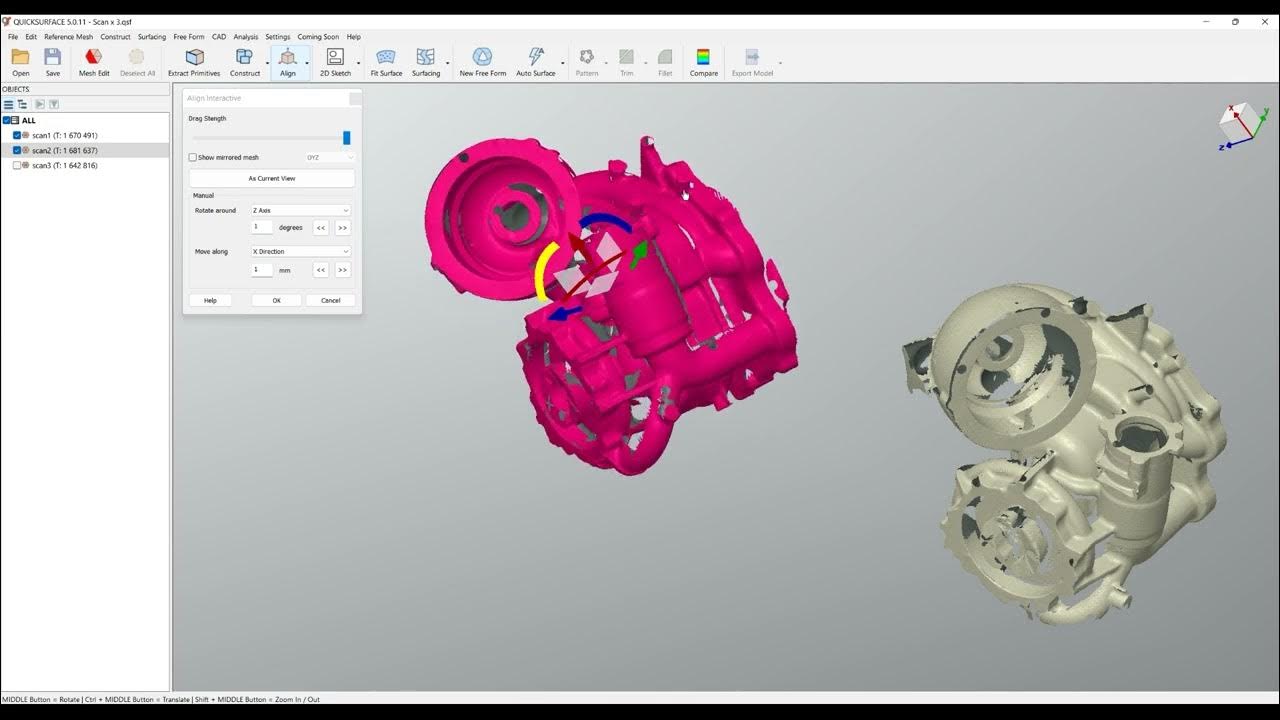Click the move distance mm input field
Viewport: 1280px width, 720px height.
tap(262, 269)
